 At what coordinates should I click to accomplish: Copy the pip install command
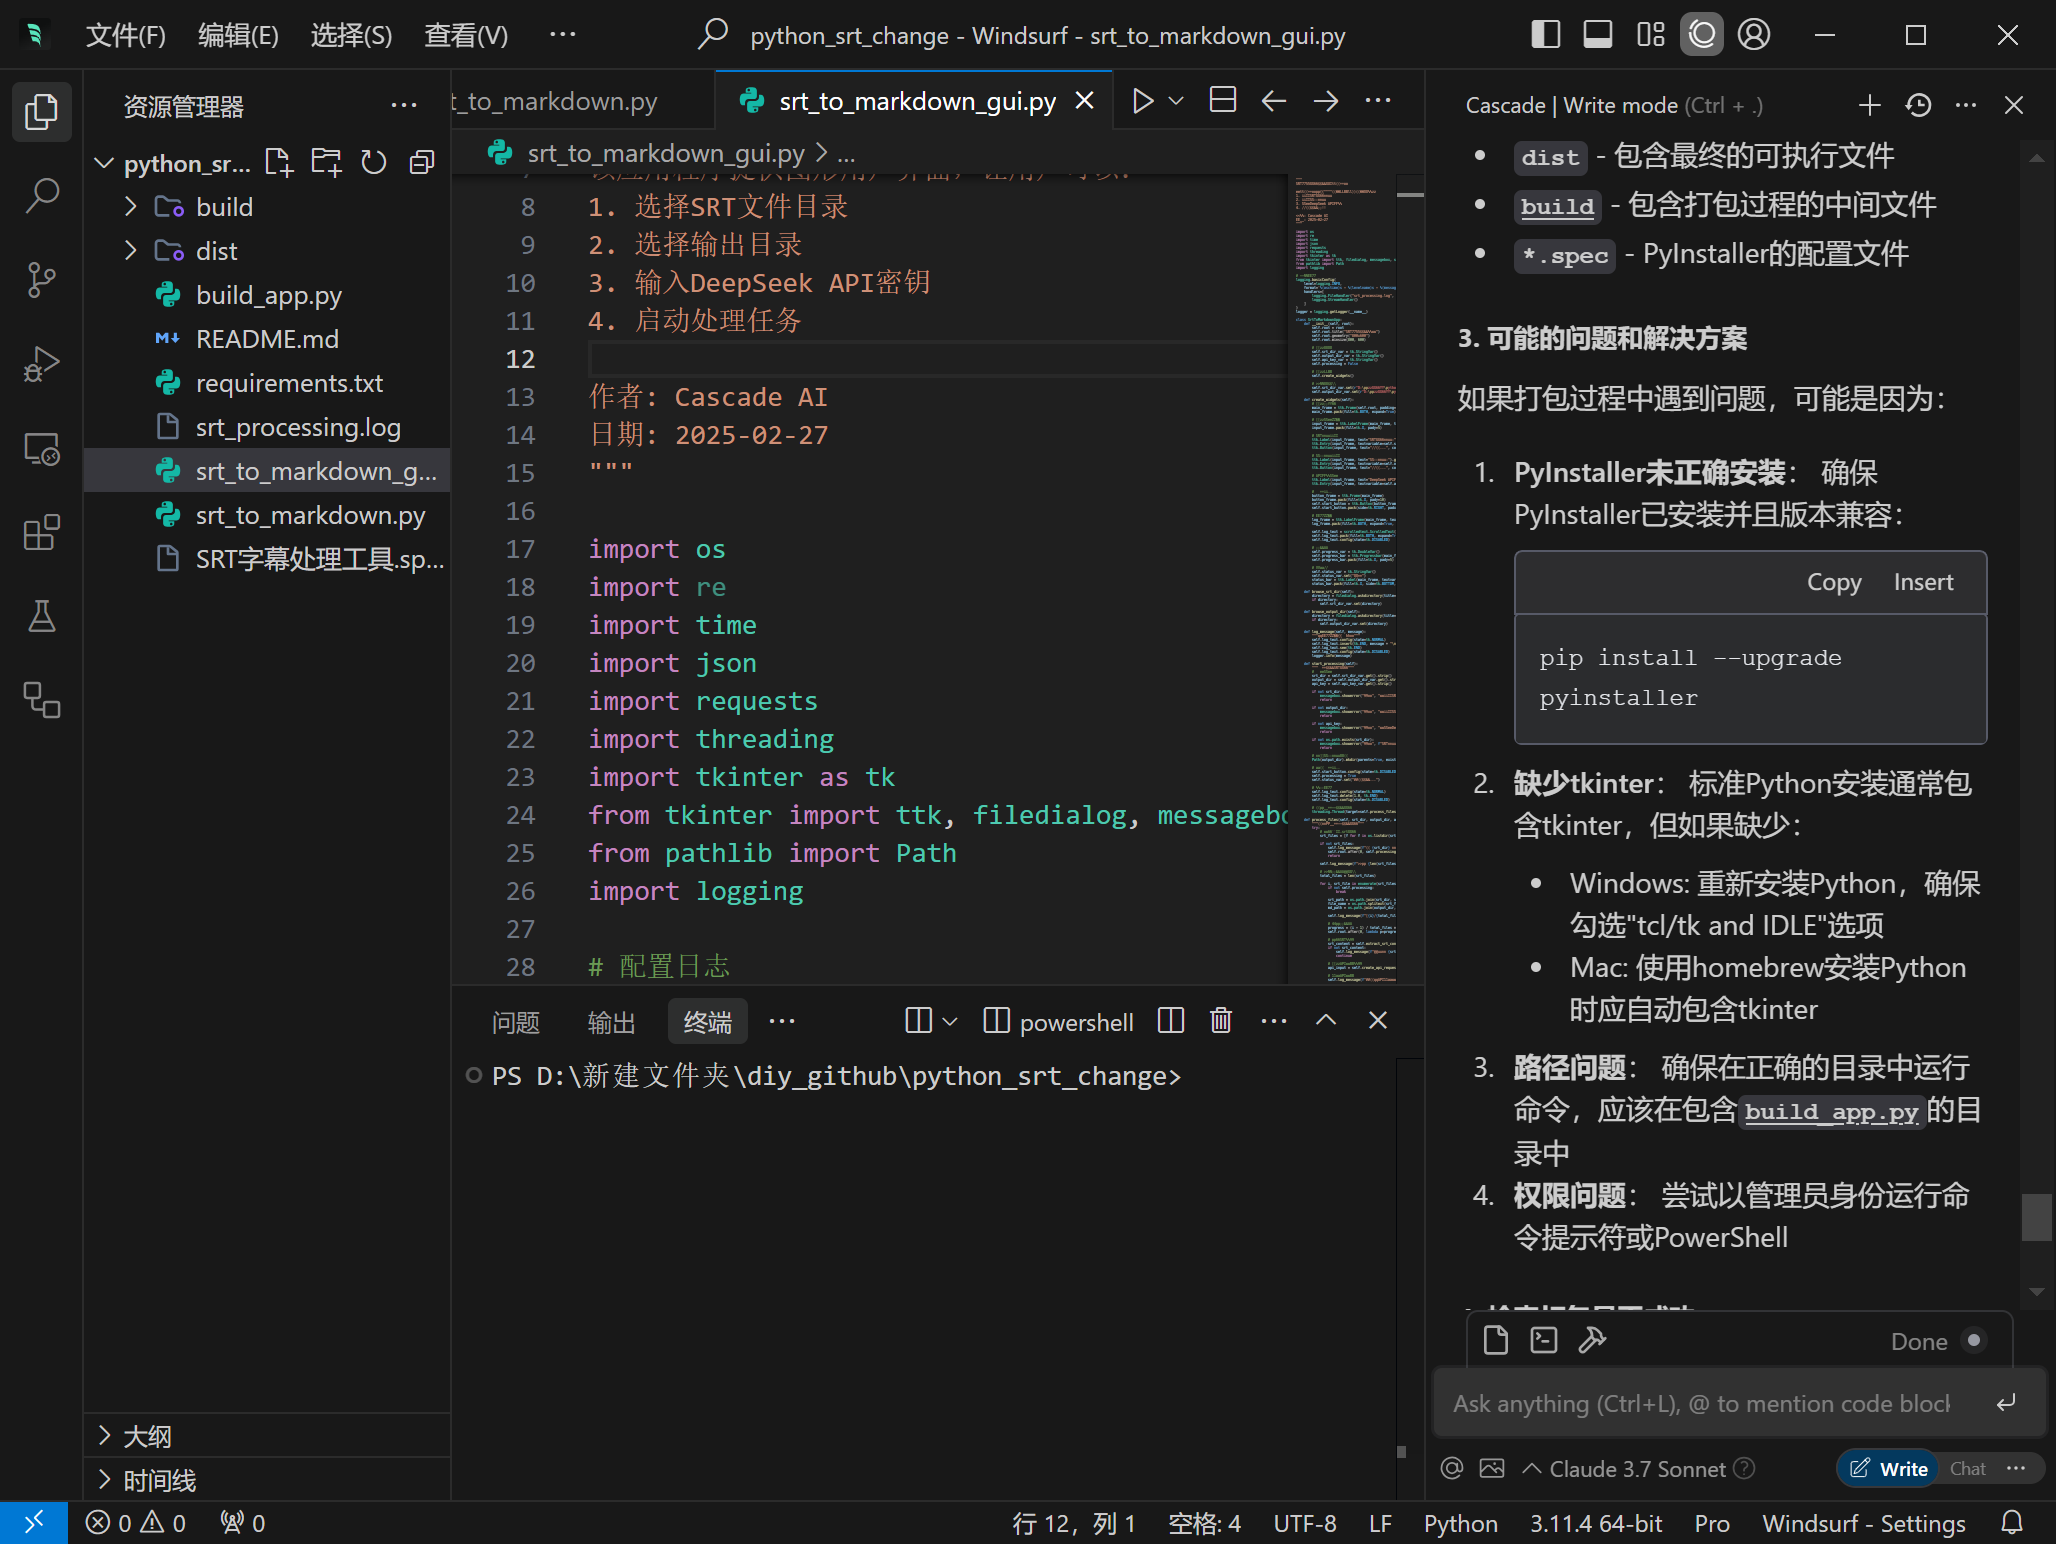point(1833,582)
